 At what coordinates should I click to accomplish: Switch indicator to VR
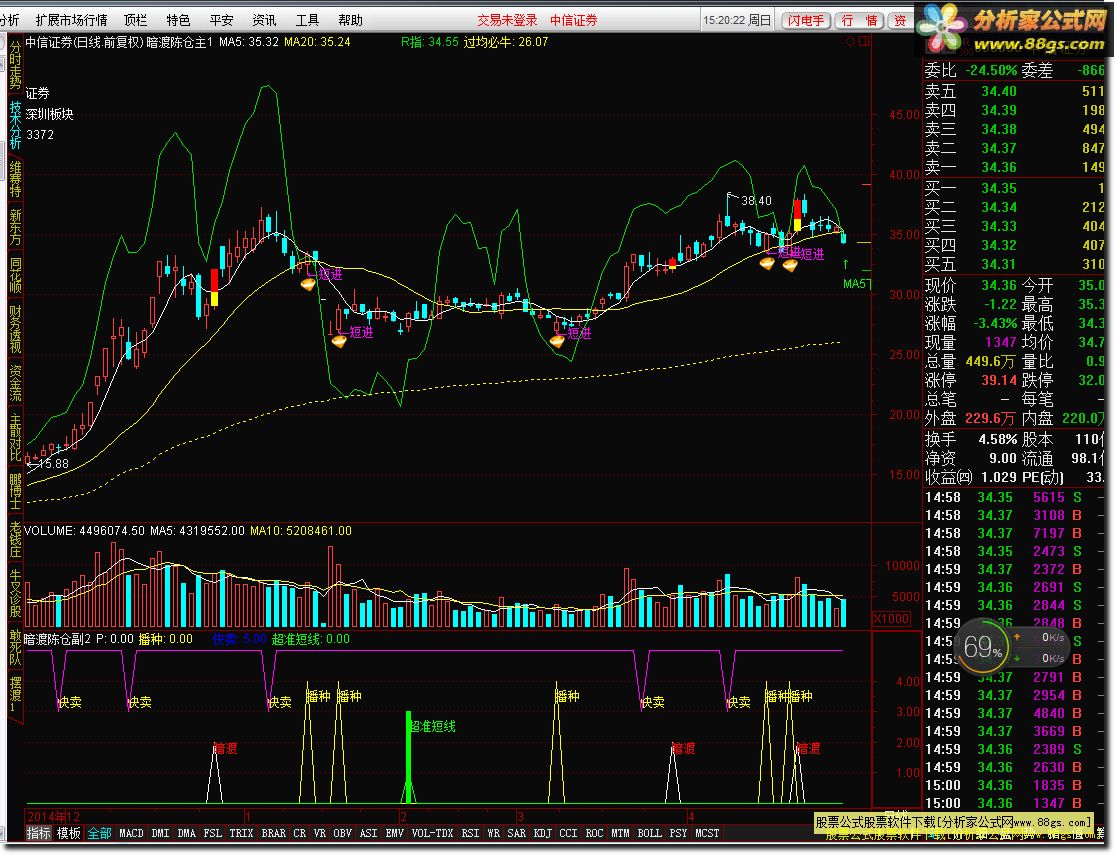tap(320, 833)
